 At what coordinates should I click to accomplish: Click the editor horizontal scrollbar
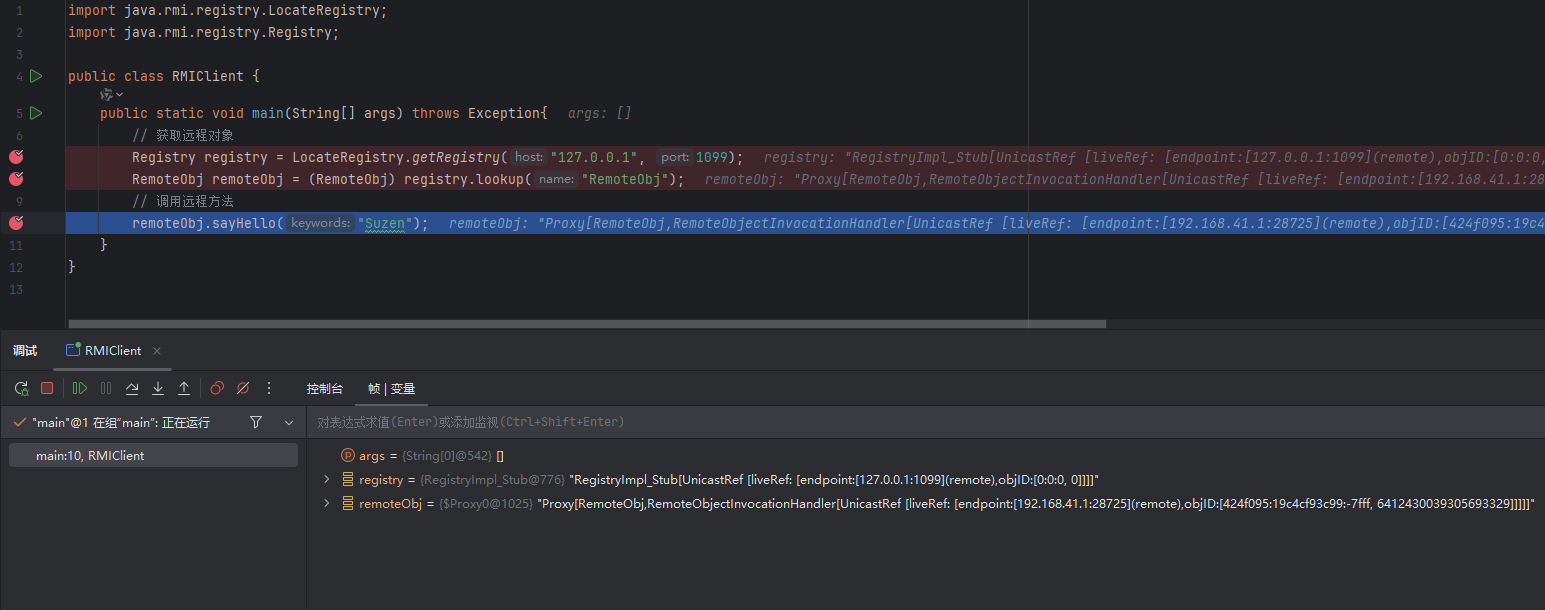tap(586, 324)
